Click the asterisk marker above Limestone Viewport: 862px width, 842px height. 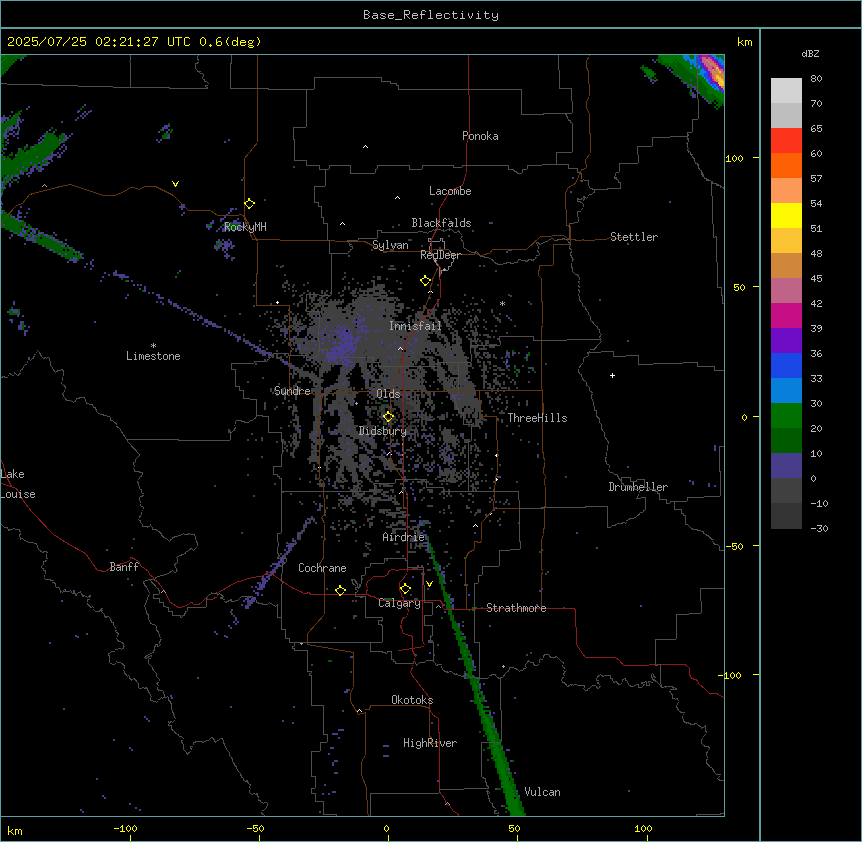click(153, 345)
